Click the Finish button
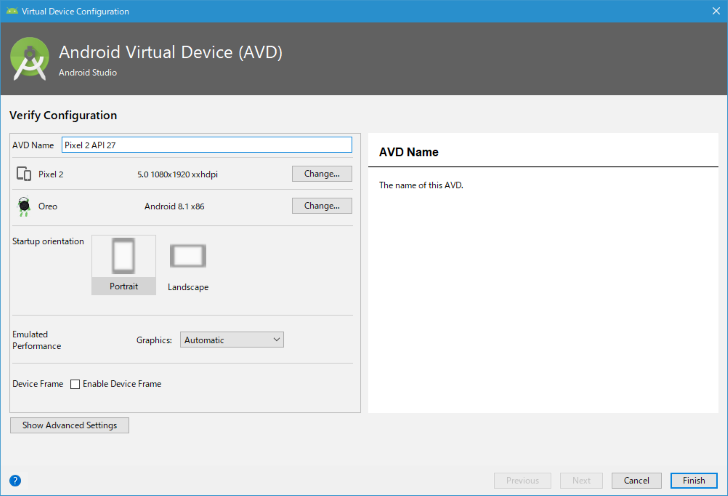This screenshot has width=728, height=496. click(x=694, y=481)
